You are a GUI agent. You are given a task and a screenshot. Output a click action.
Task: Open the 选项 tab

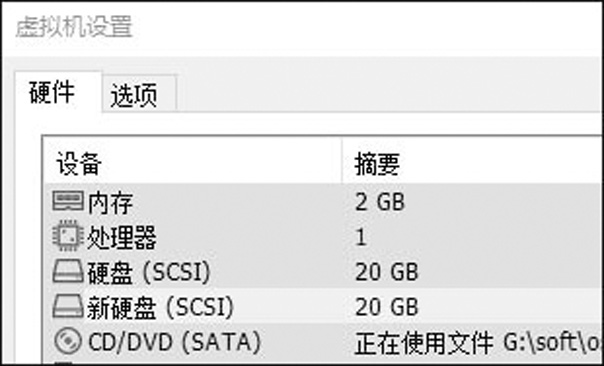click(x=134, y=95)
